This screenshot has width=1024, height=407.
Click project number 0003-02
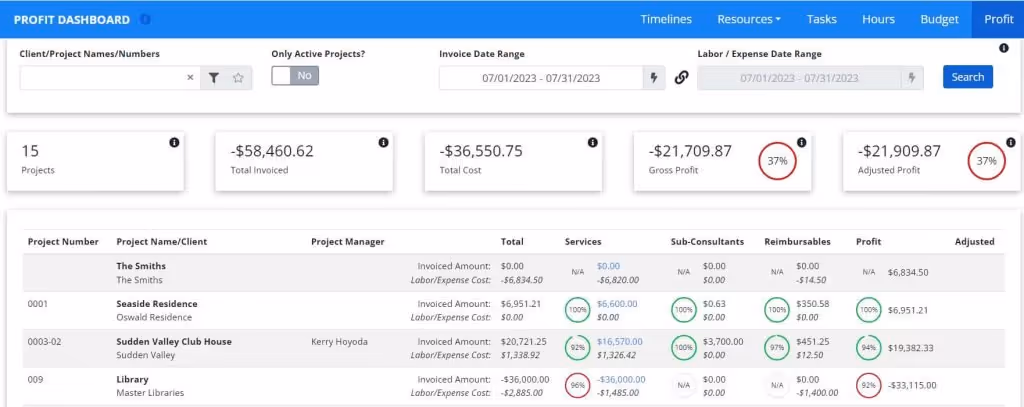tap(44, 342)
